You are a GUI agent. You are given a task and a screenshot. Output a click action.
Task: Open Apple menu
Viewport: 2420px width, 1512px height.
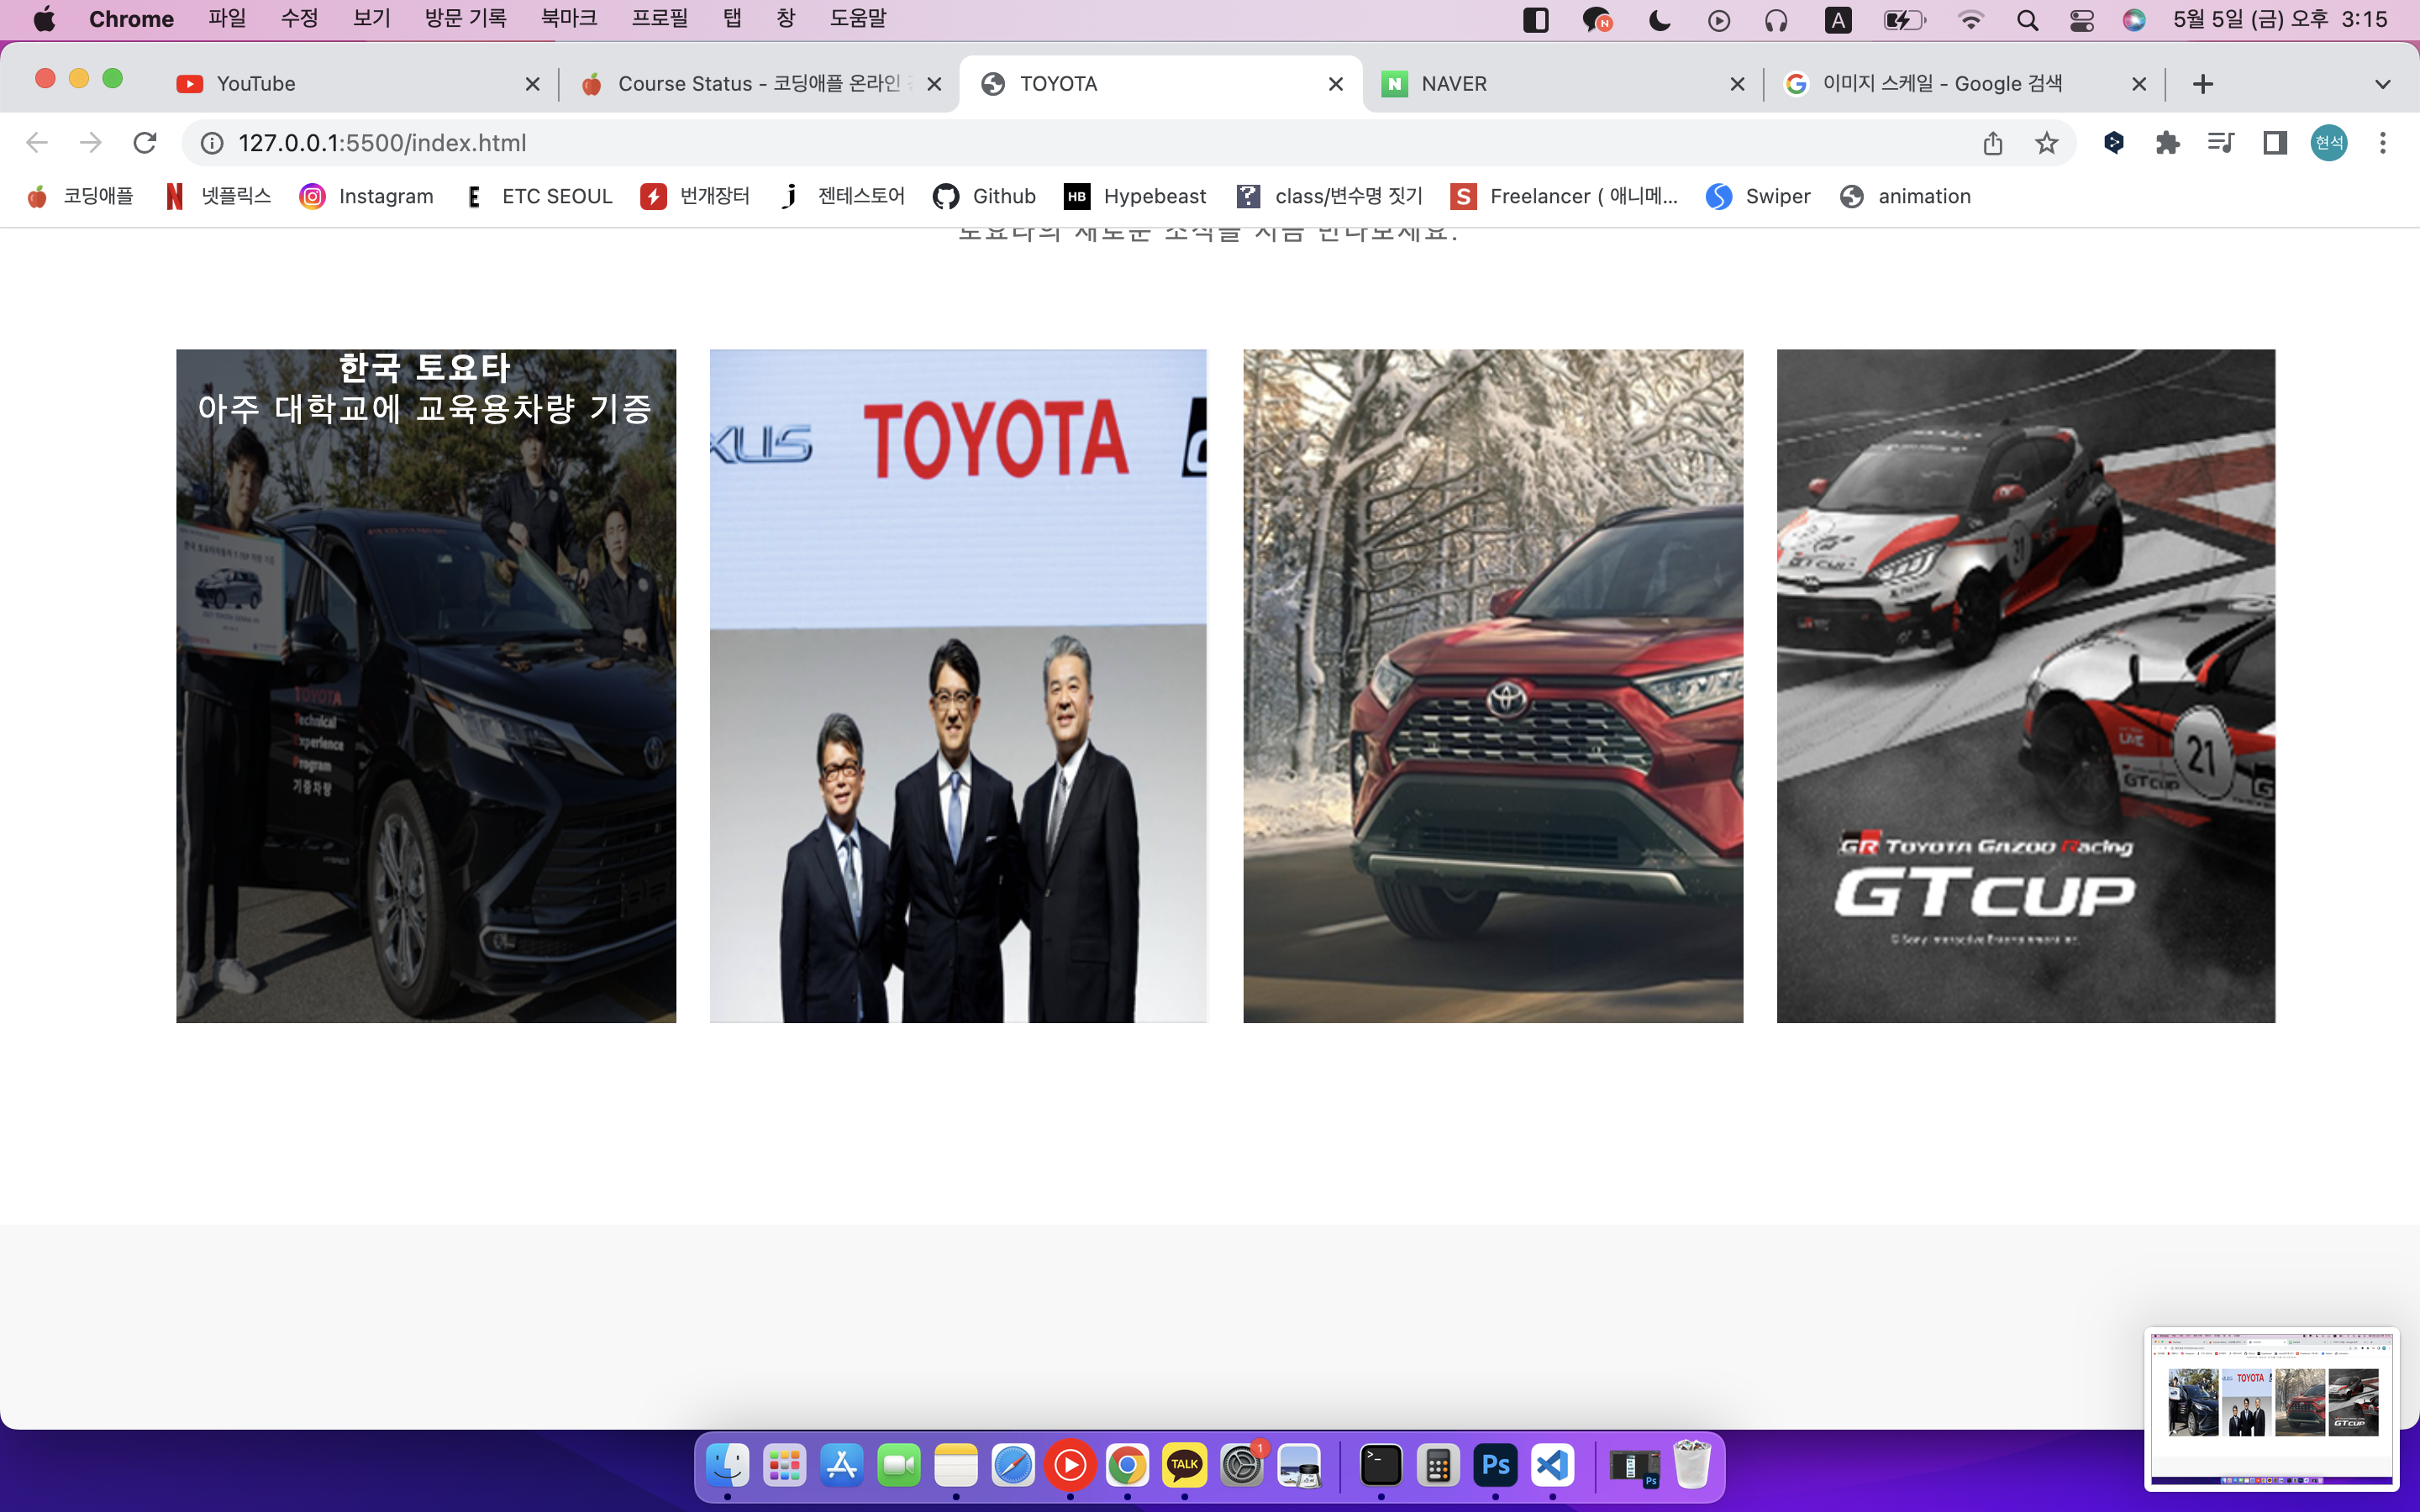coord(45,19)
